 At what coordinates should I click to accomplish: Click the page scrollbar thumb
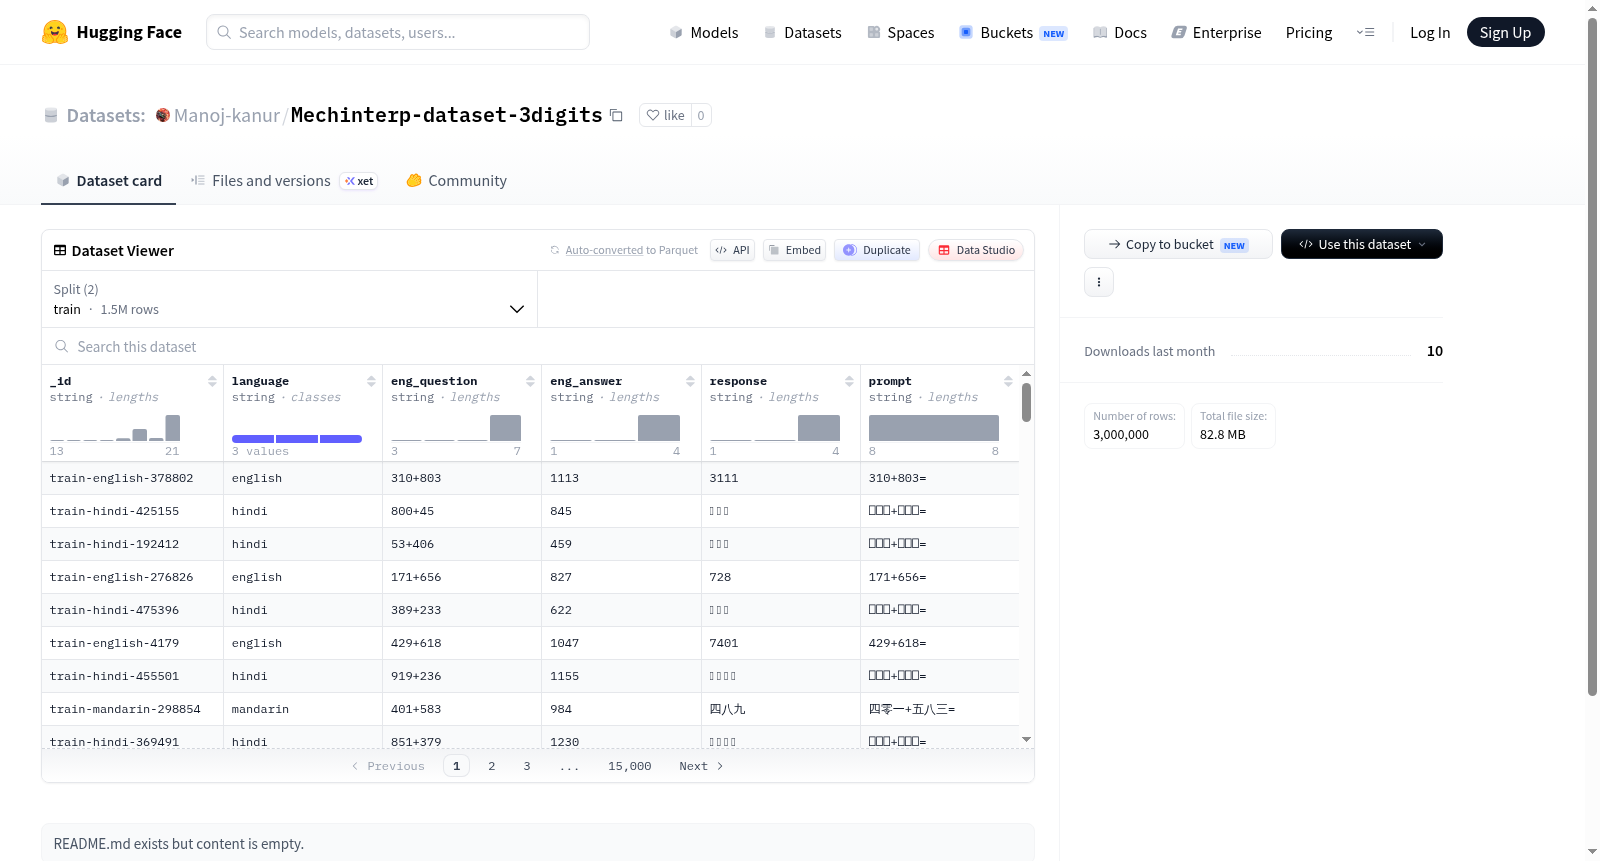coord(1592,355)
